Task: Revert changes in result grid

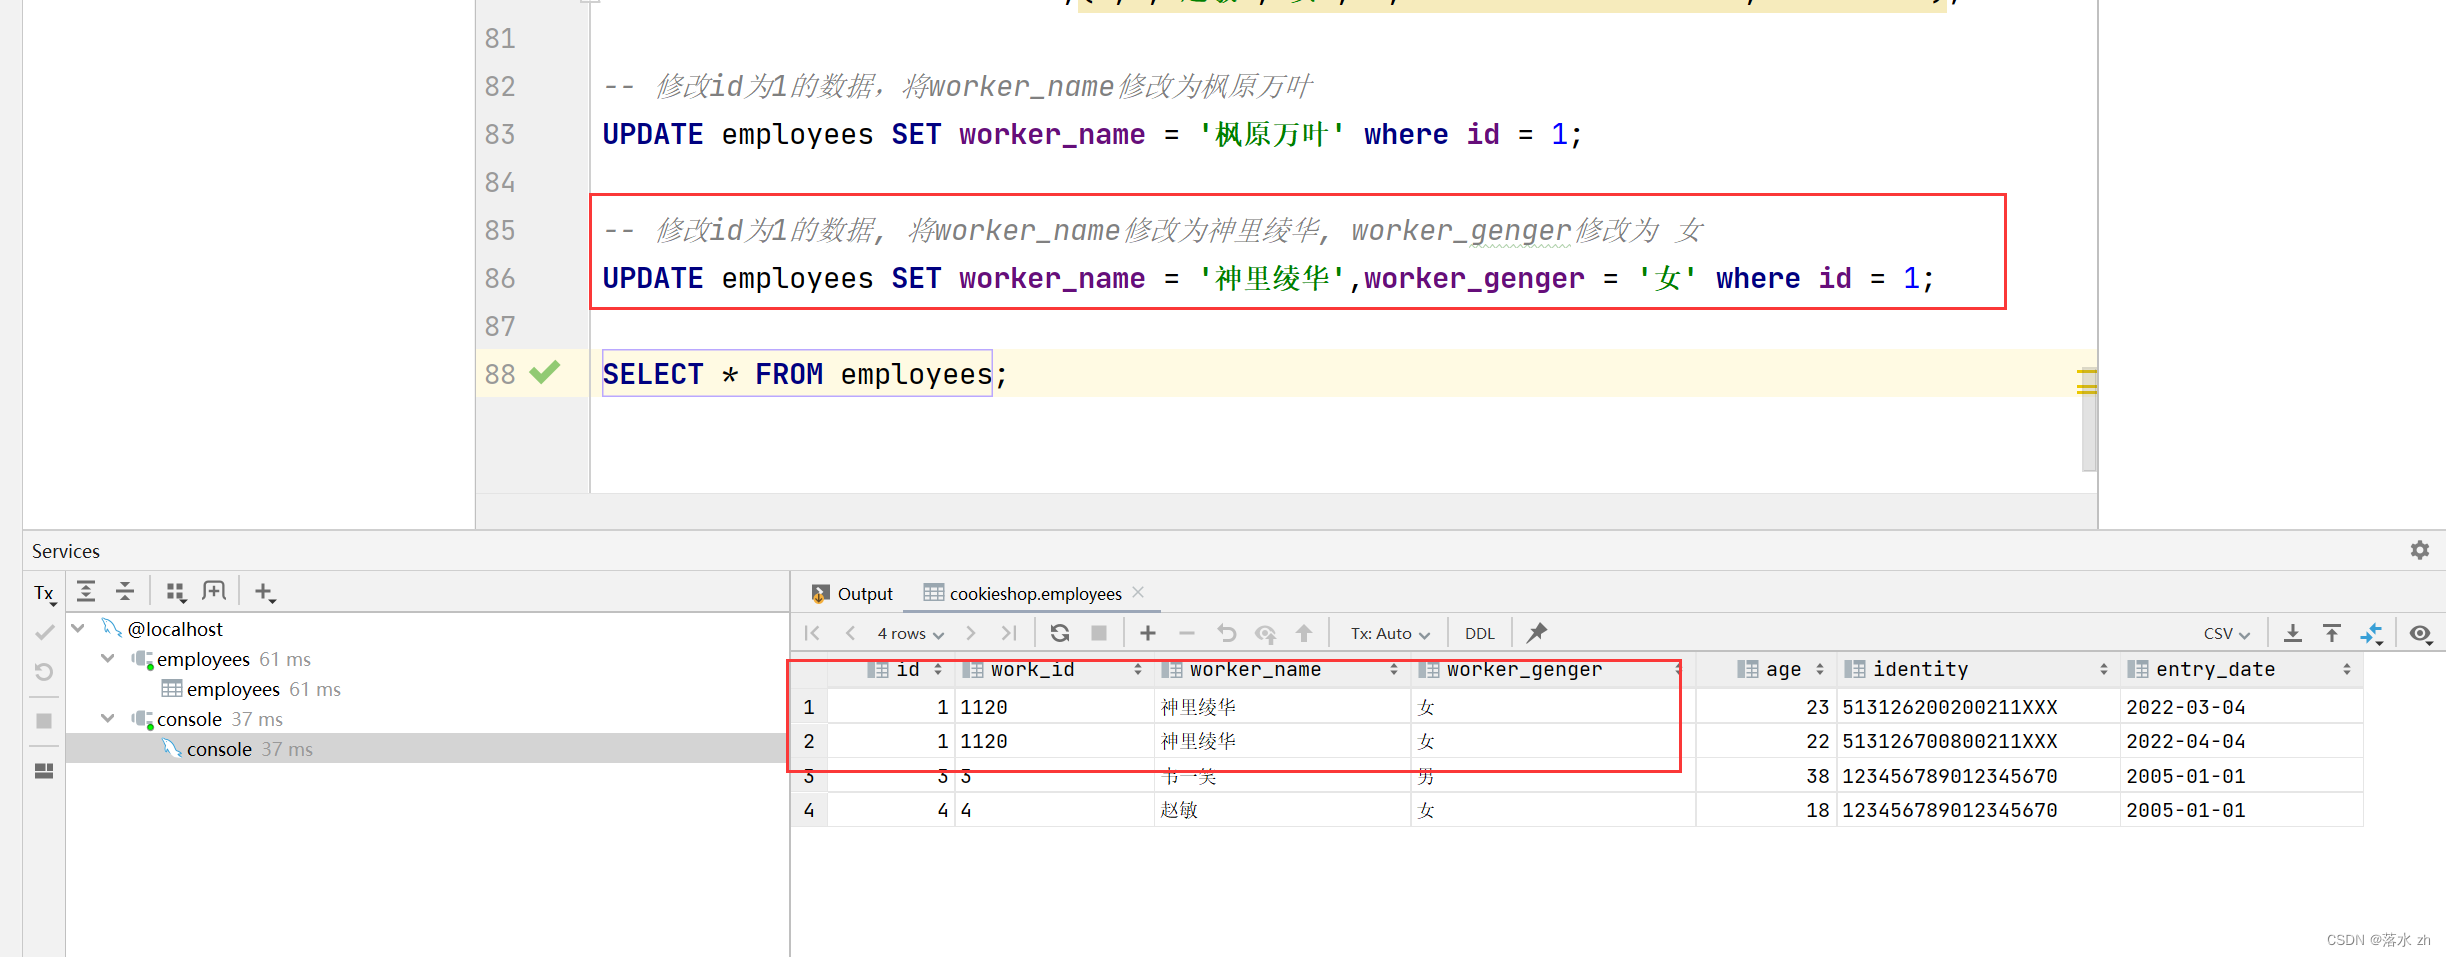Action: 1226,633
